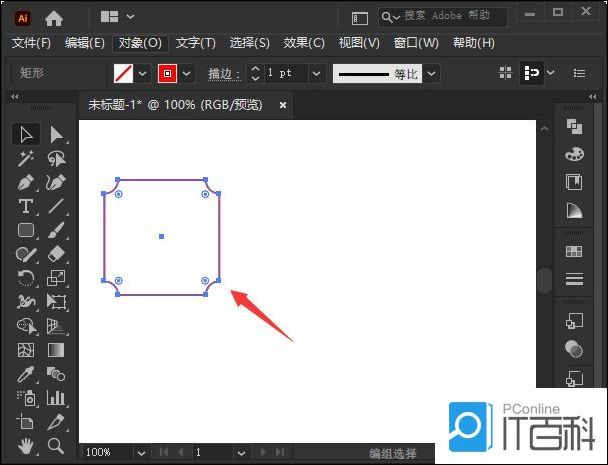Select the Warp tool
The width and height of the screenshot is (608, 465).
pyautogui.click(x=26, y=302)
